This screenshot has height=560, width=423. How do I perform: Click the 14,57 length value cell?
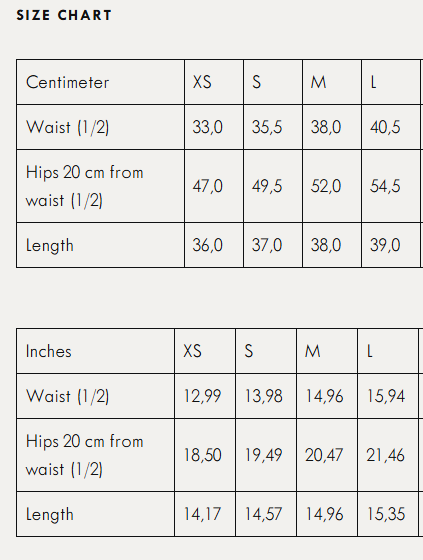(266, 514)
